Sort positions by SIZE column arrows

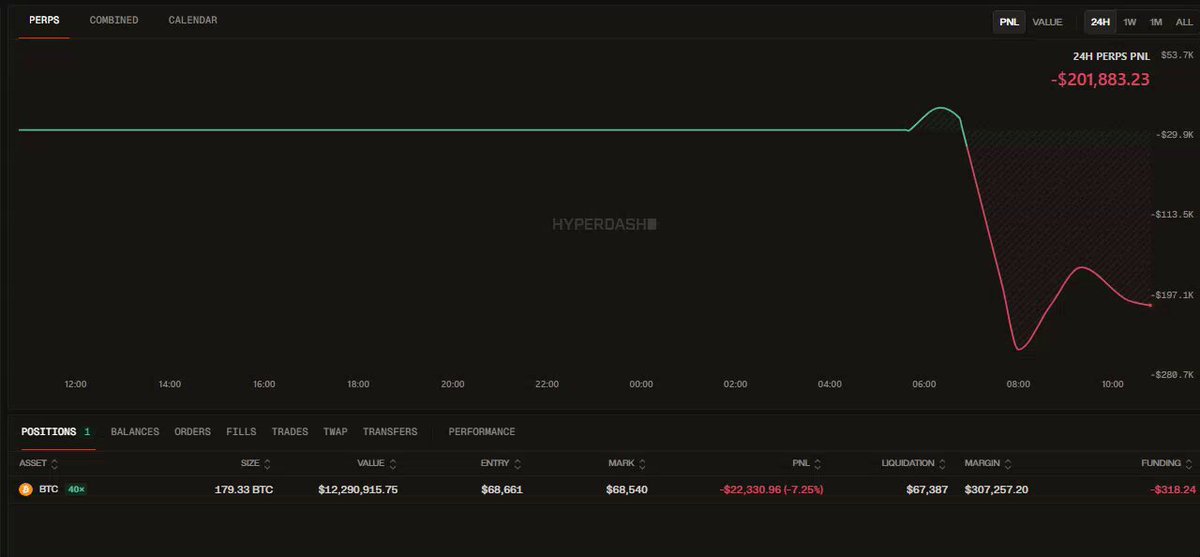coord(267,464)
